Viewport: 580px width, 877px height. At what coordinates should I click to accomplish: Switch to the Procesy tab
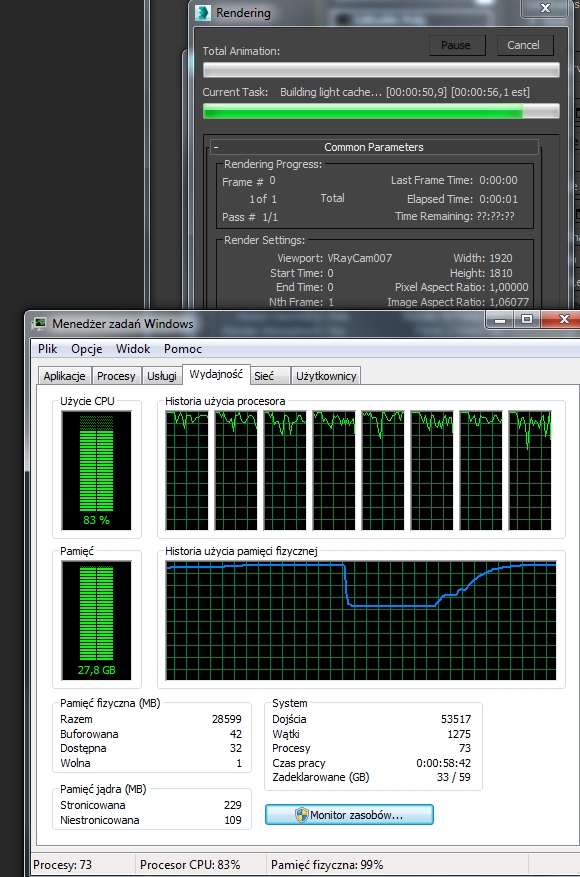116,376
